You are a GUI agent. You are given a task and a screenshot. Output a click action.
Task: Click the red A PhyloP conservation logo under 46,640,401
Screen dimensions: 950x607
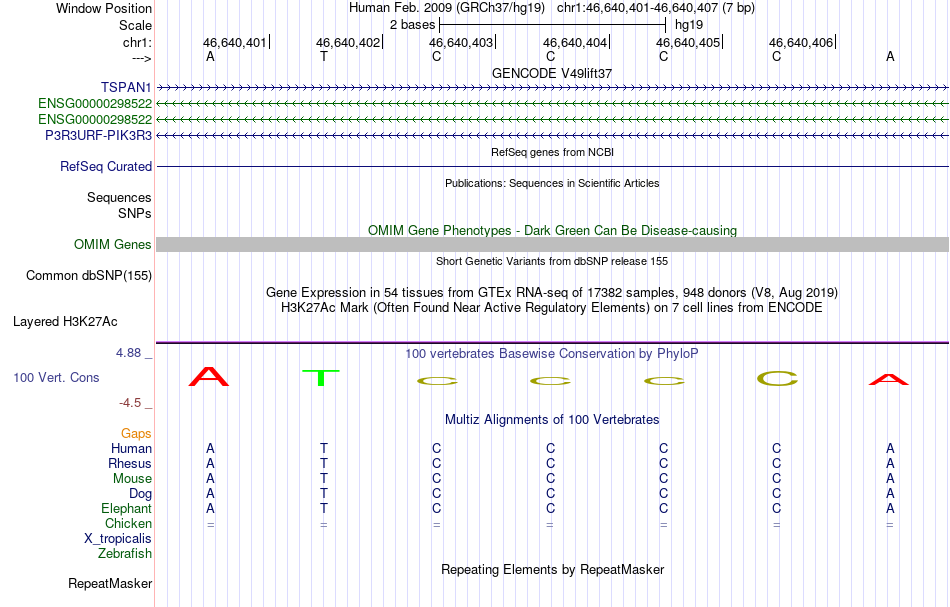point(209,377)
